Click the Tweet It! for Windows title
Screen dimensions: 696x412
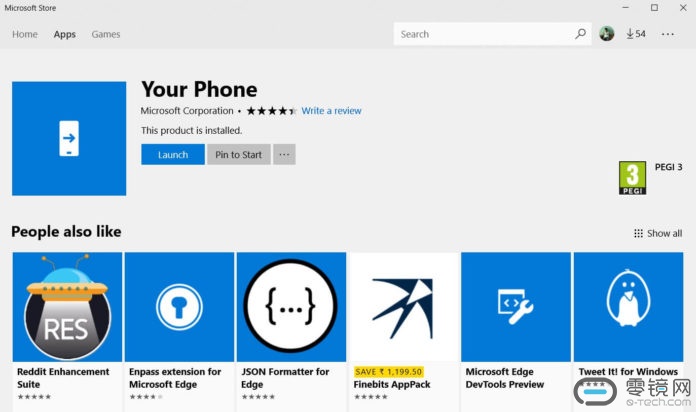(628, 372)
